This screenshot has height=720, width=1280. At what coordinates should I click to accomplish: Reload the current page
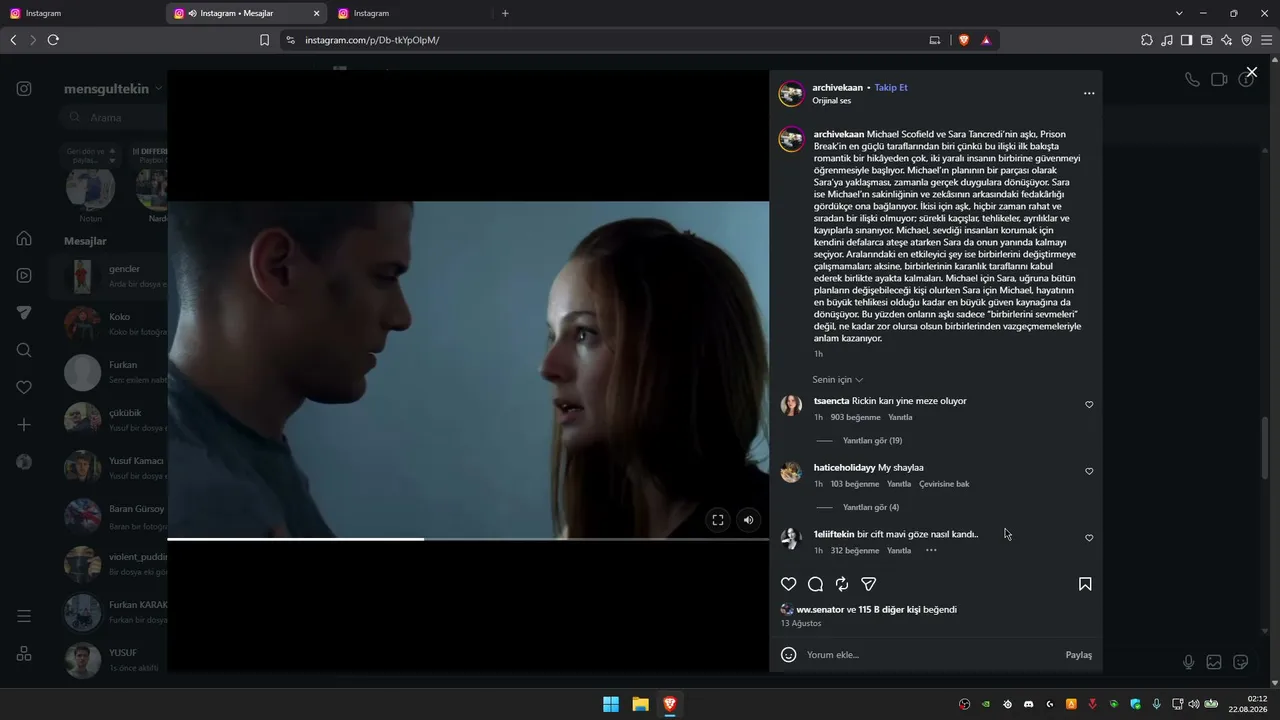53,40
